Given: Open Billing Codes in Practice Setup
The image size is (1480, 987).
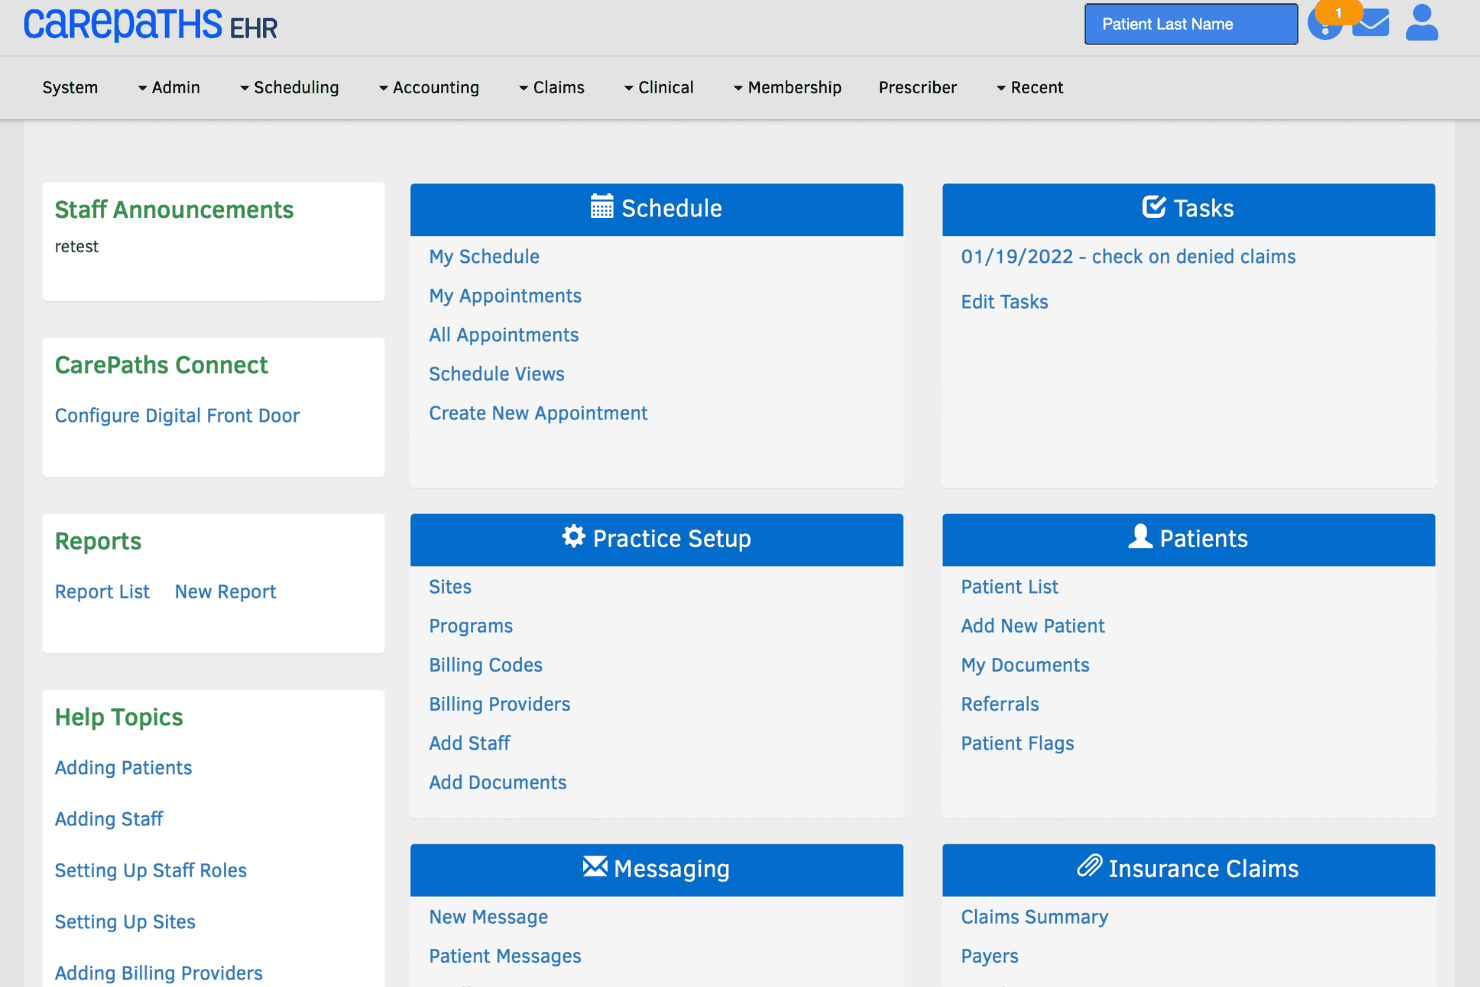Looking at the screenshot, I should 486,665.
